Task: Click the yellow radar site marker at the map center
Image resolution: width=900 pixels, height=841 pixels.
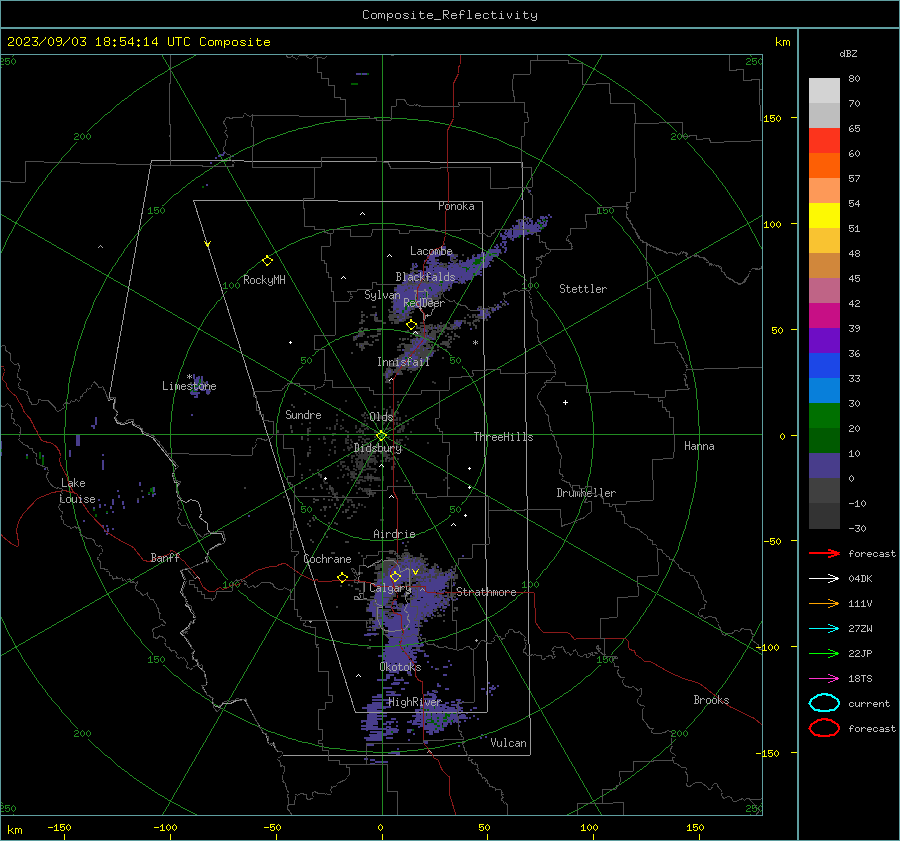Action: 381,435
